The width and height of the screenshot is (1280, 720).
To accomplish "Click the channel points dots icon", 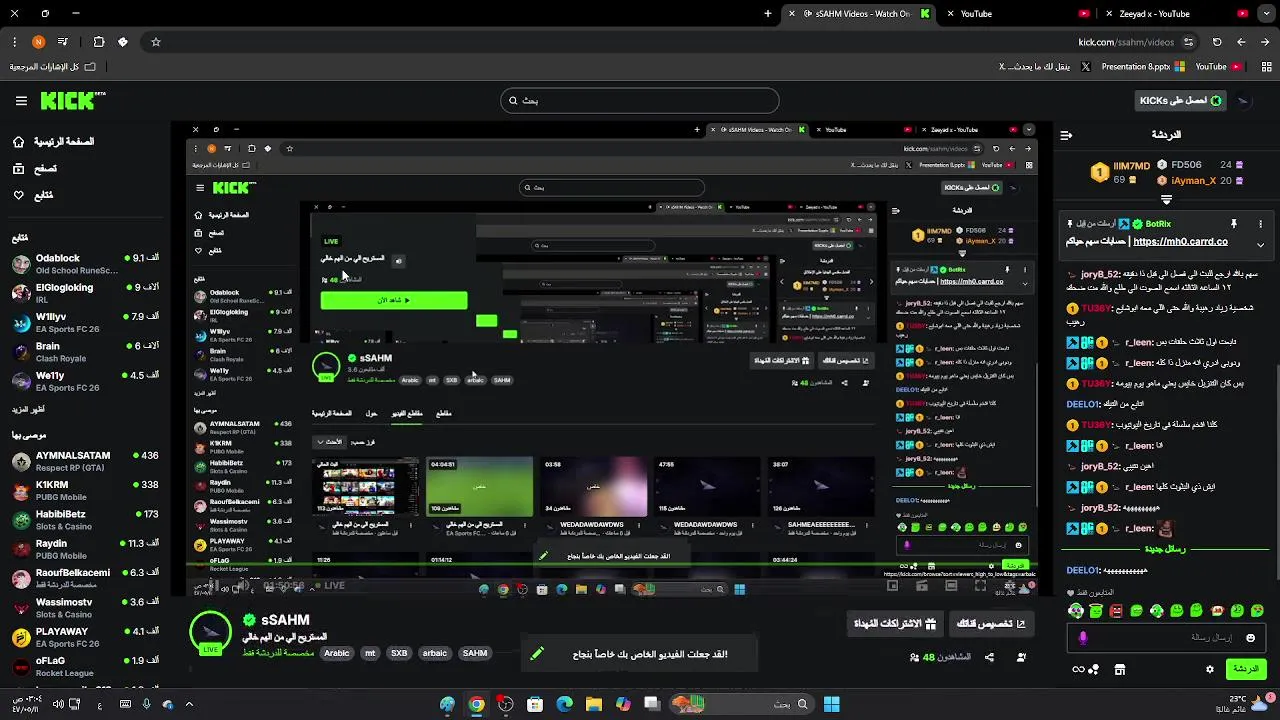I will (x=1094, y=669).
